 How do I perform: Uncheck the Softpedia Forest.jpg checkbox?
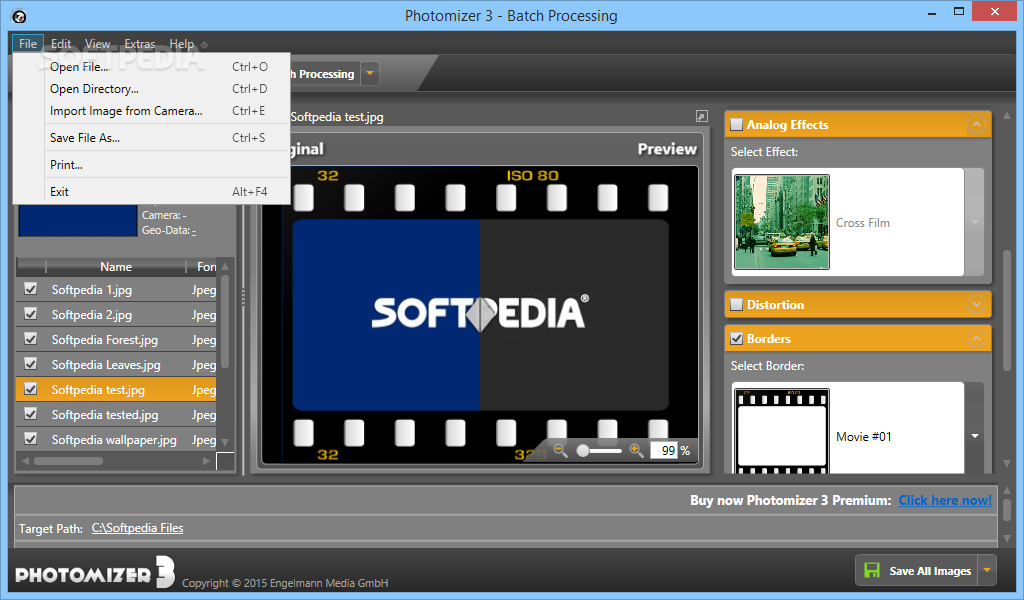[31, 339]
